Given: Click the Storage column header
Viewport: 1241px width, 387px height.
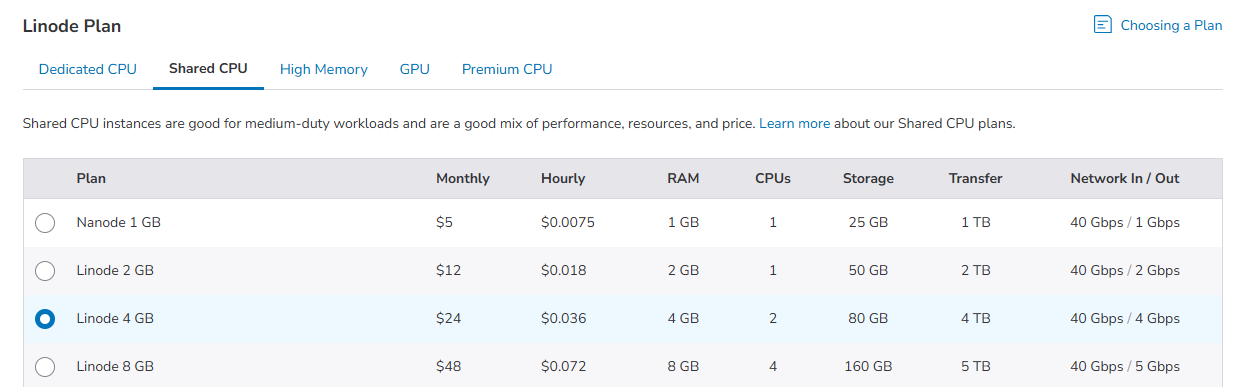Looking at the screenshot, I should [868, 178].
